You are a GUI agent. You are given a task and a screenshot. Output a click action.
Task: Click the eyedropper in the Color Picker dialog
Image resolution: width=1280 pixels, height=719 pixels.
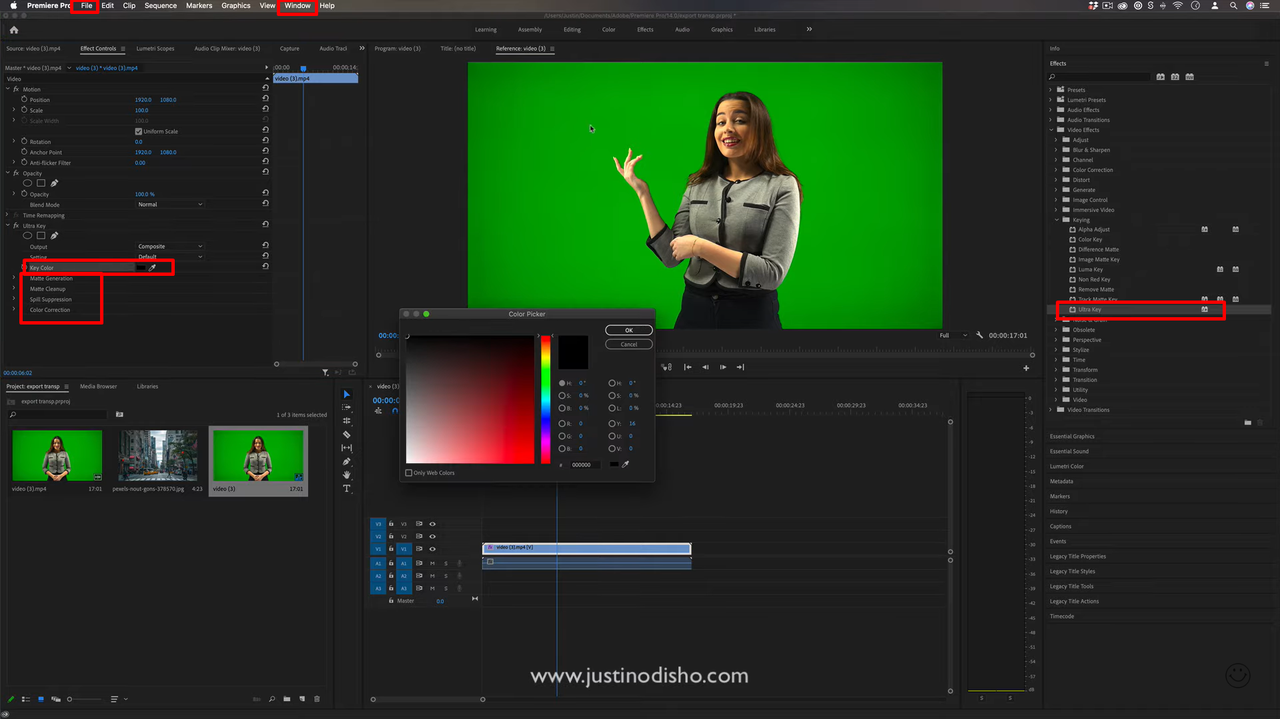[x=625, y=464]
